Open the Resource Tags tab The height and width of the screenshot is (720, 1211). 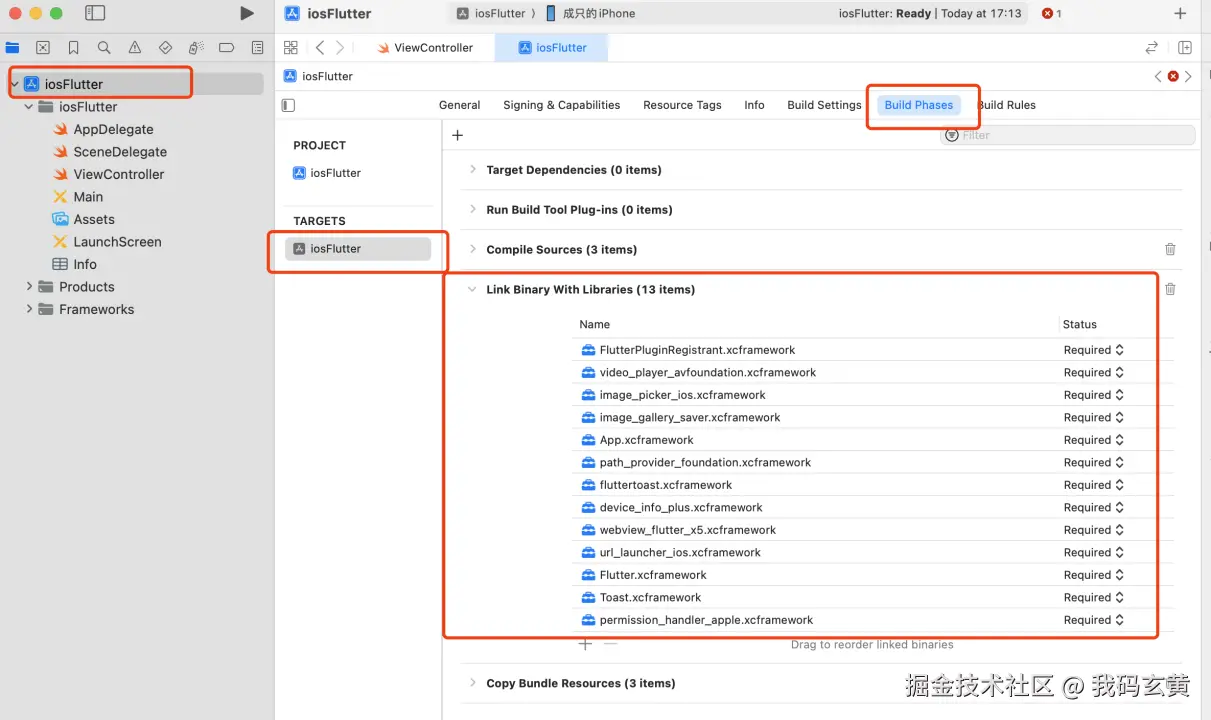coord(682,105)
